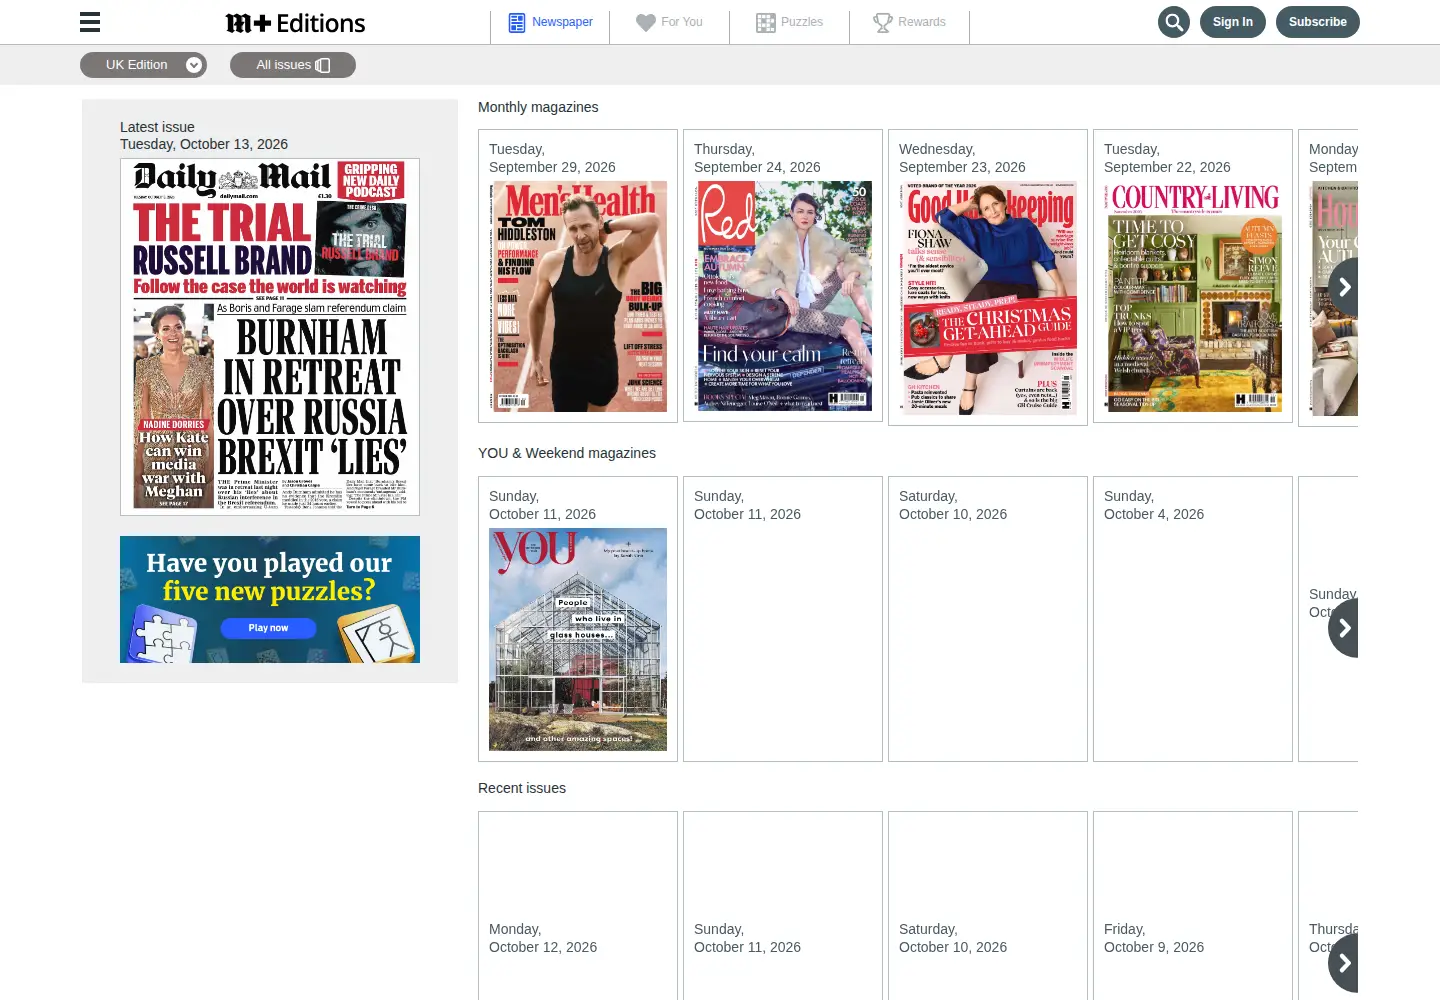Image resolution: width=1440 pixels, height=1000 pixels.
Task: Open the YOU magazine cover
Action: 578,639
